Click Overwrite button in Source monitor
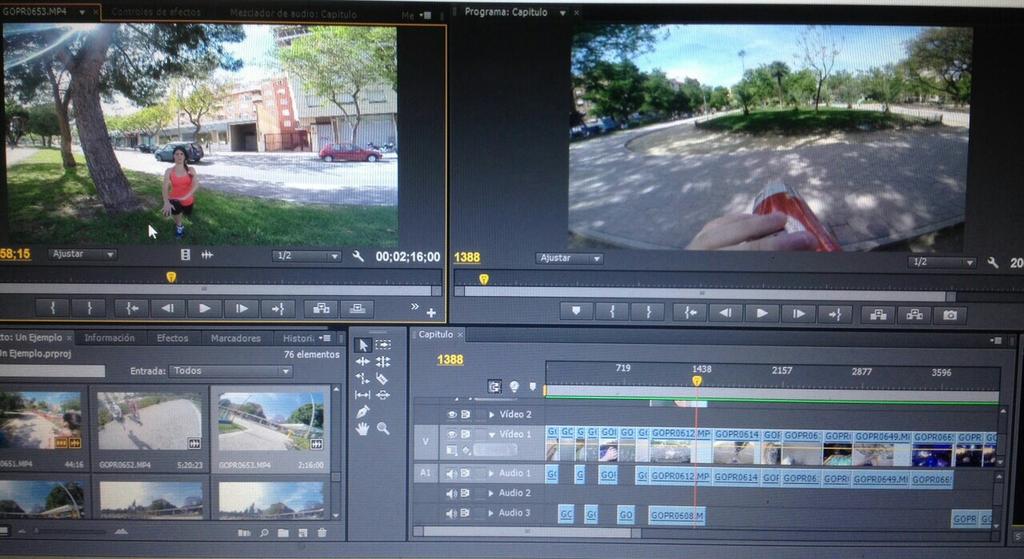The image size is (1024, 559). coord(357,308)
